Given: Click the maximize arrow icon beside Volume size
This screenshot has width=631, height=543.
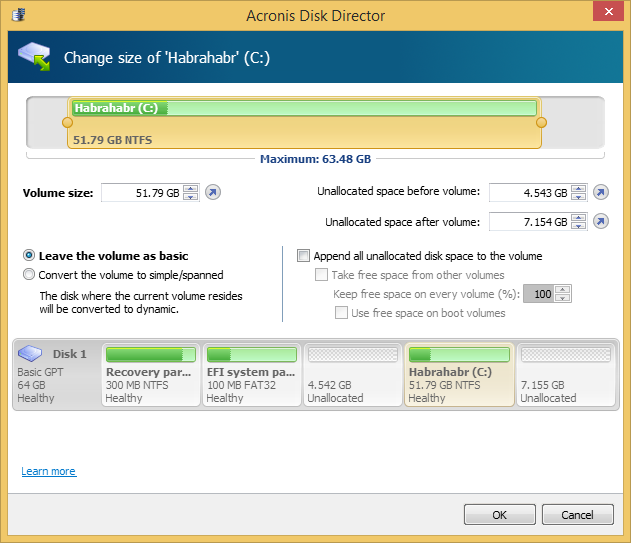Looking at the screenshot, I should tap(213, 193).
